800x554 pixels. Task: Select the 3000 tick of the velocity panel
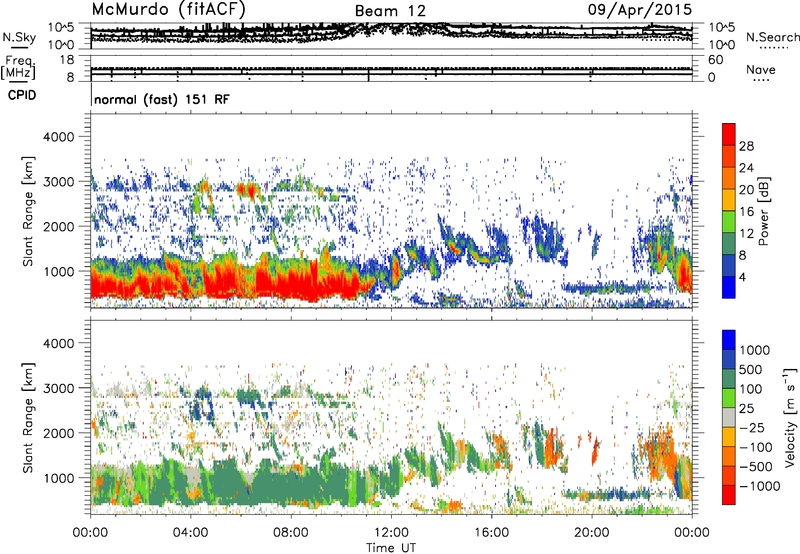58,388
